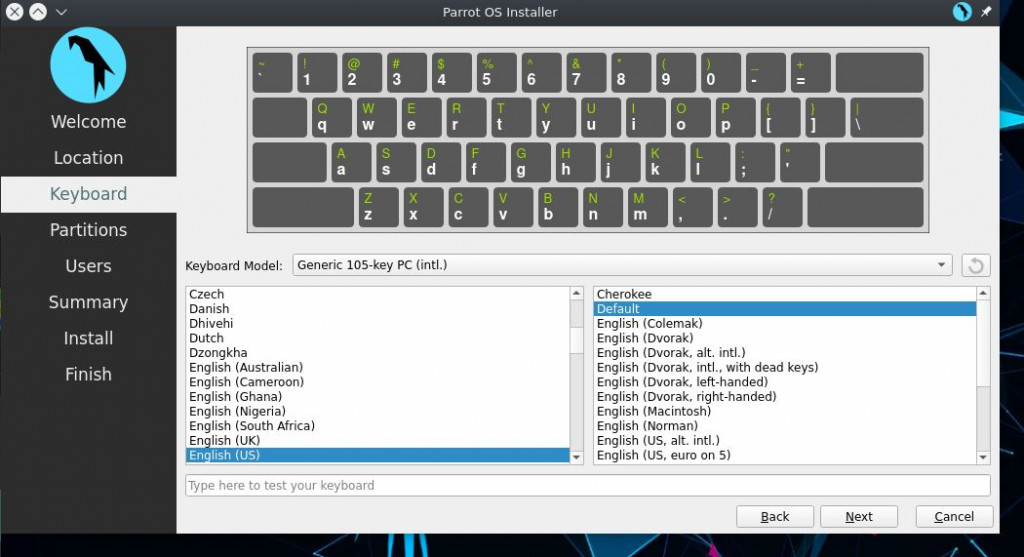Select English (Dvorak, left-handed) variant
Screen dimensions: 1024x557
coord(785,382)
